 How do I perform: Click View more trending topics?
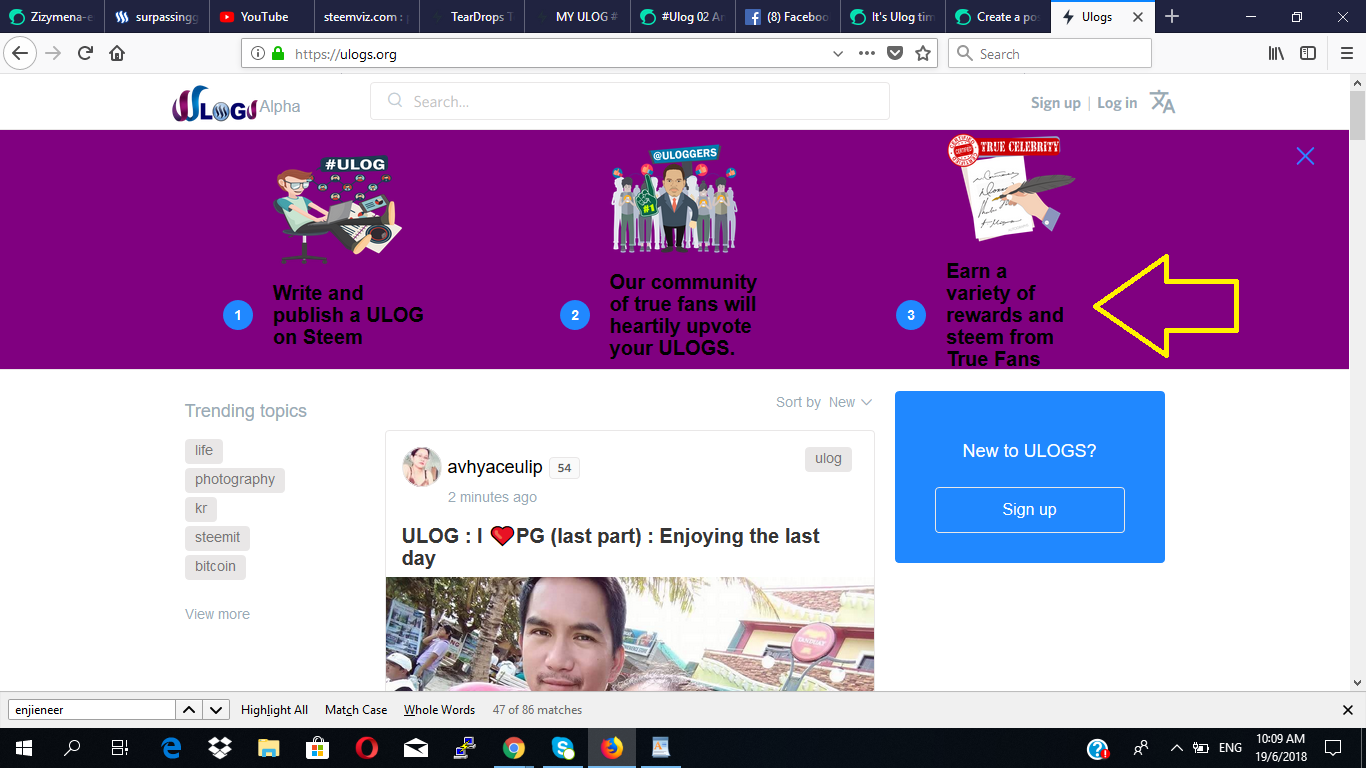click(x=217, y=614)
